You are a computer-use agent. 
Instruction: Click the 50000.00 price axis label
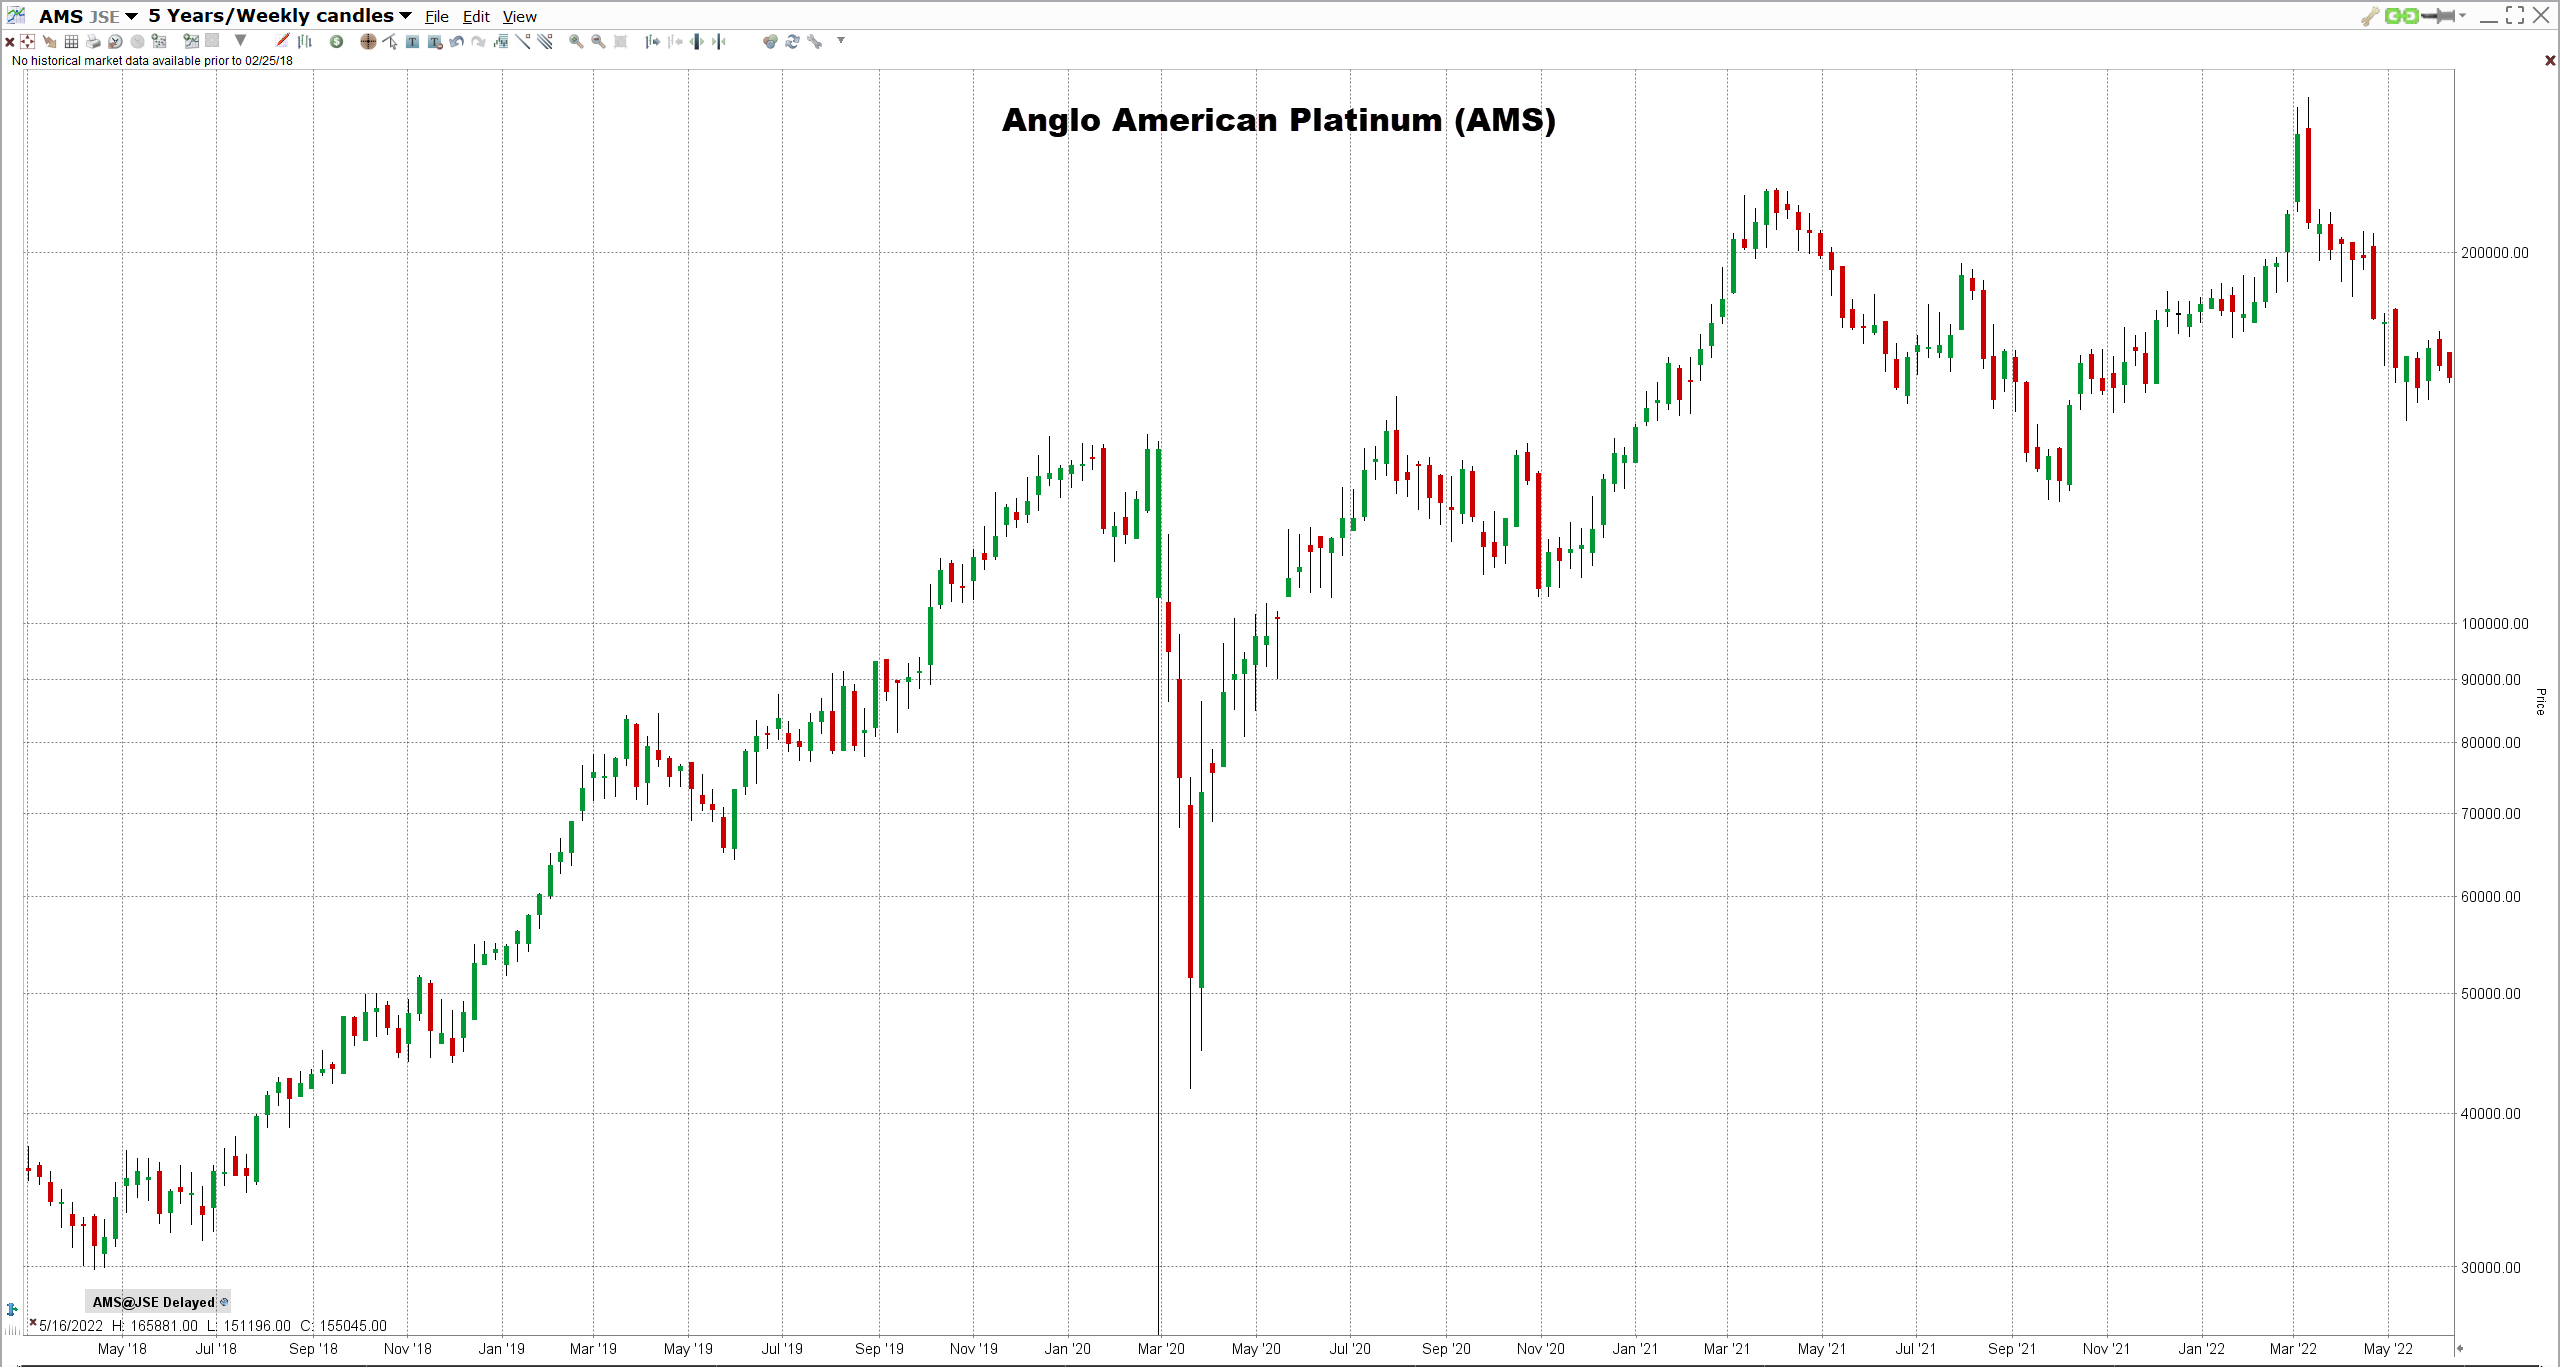(x=2490, y=993)
